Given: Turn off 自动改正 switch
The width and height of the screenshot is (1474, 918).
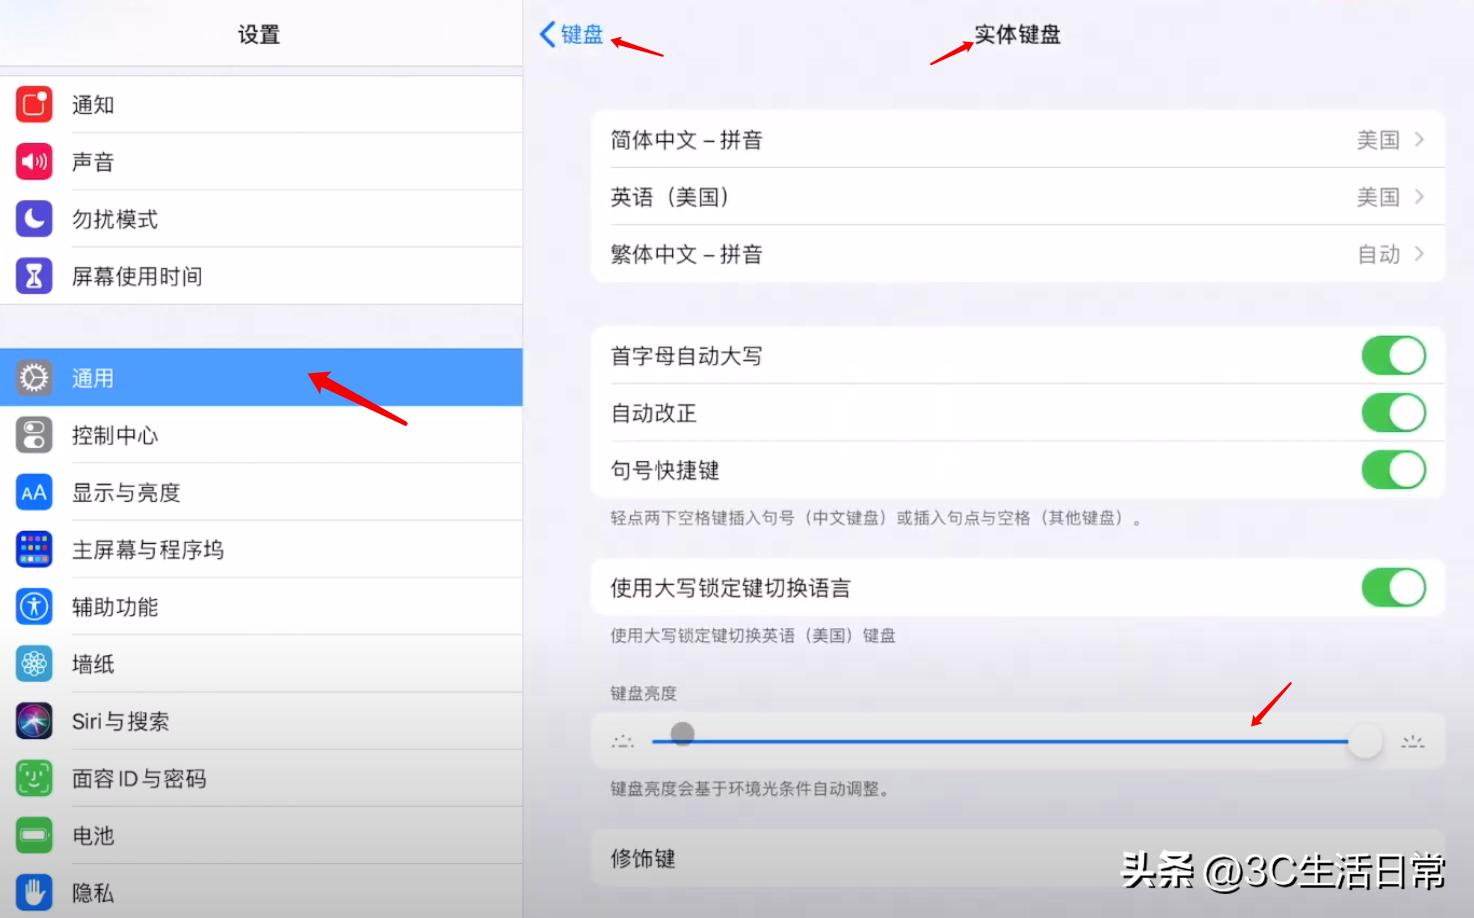Looking at the screenshot, I should point(1393,413).
